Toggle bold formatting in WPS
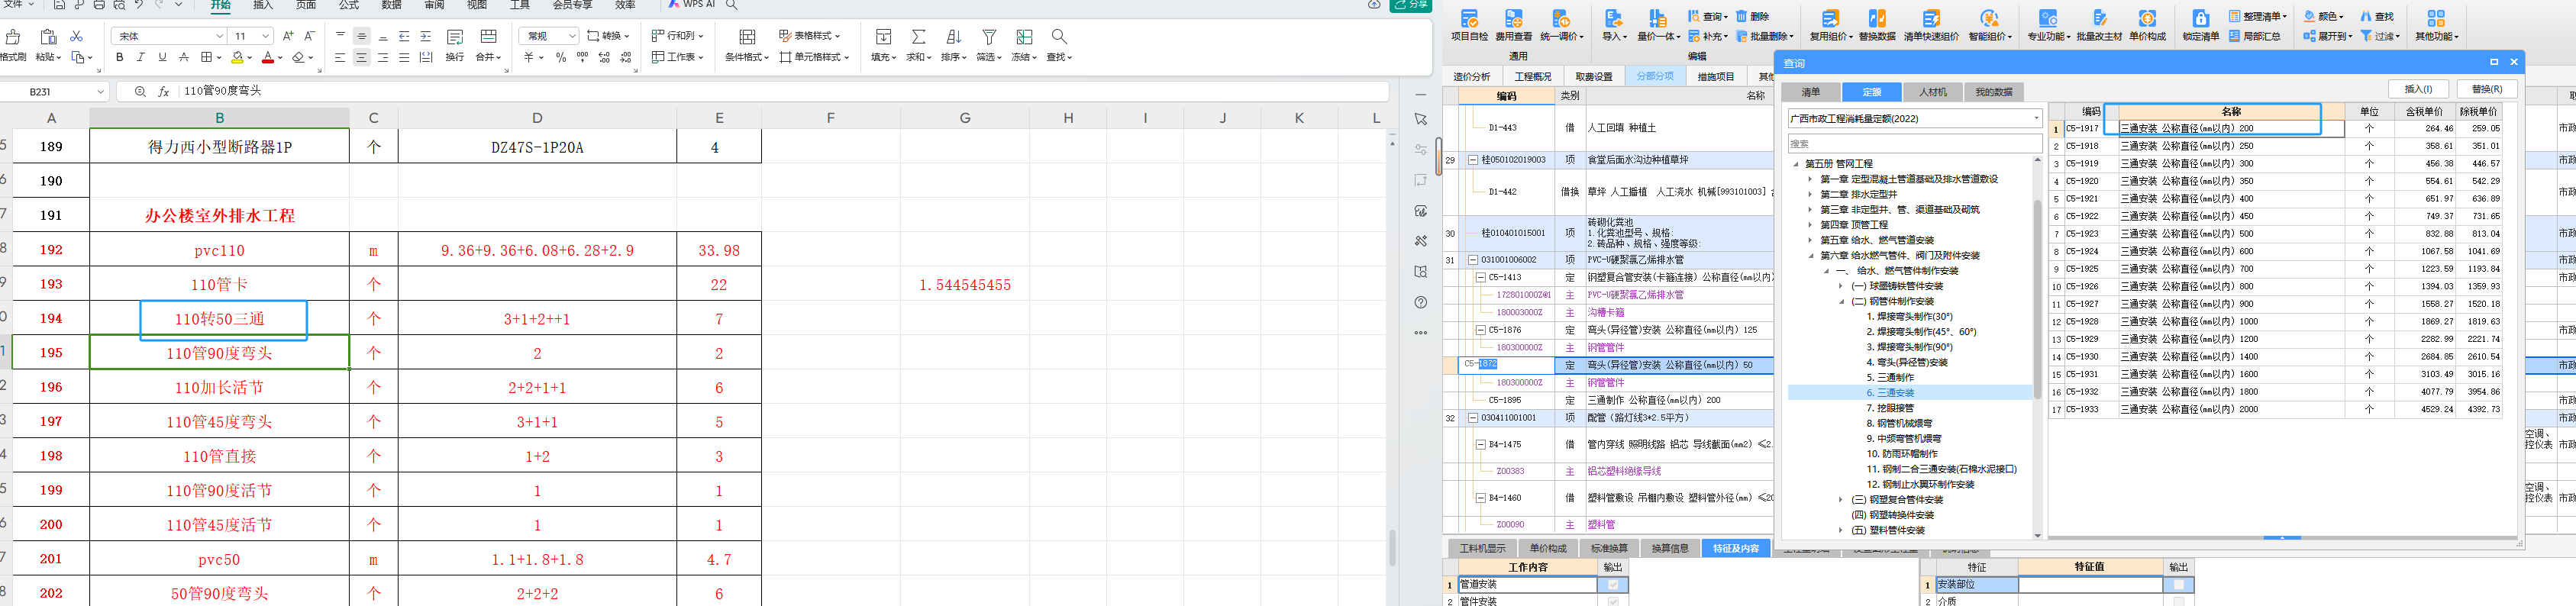This screenshot has width=2576, height=606. (120, 58)
